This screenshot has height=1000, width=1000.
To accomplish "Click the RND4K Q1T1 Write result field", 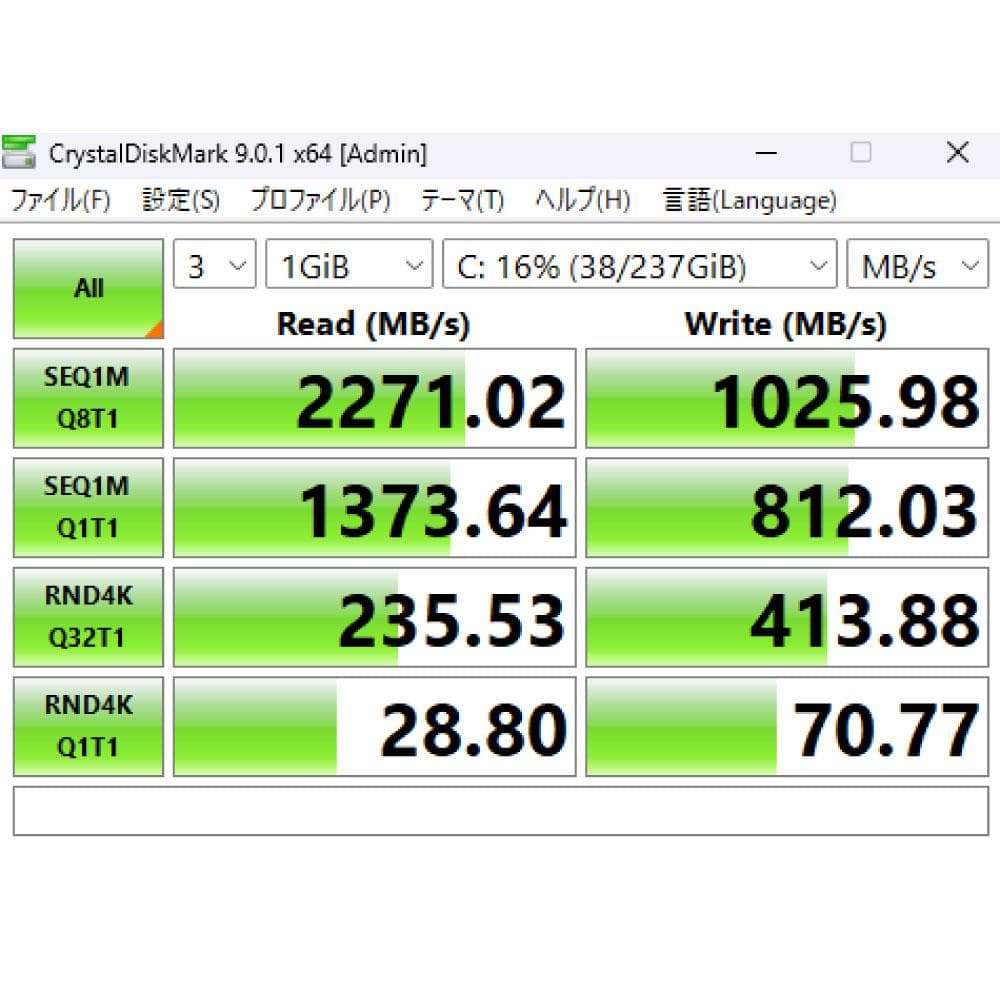I will tap(785, 725).
